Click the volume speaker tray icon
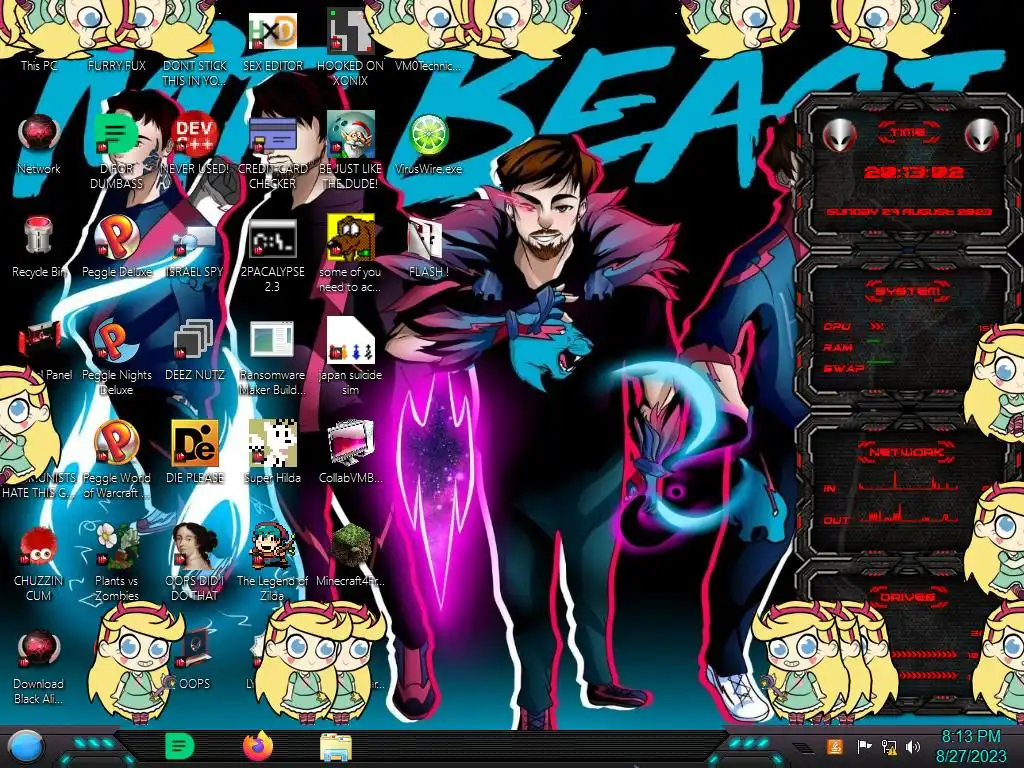 (x=912, y=747)
